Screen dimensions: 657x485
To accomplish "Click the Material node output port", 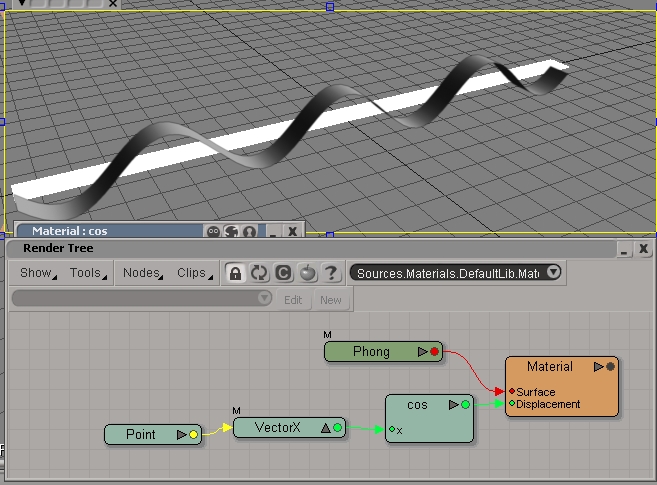I will pos(610,367).
